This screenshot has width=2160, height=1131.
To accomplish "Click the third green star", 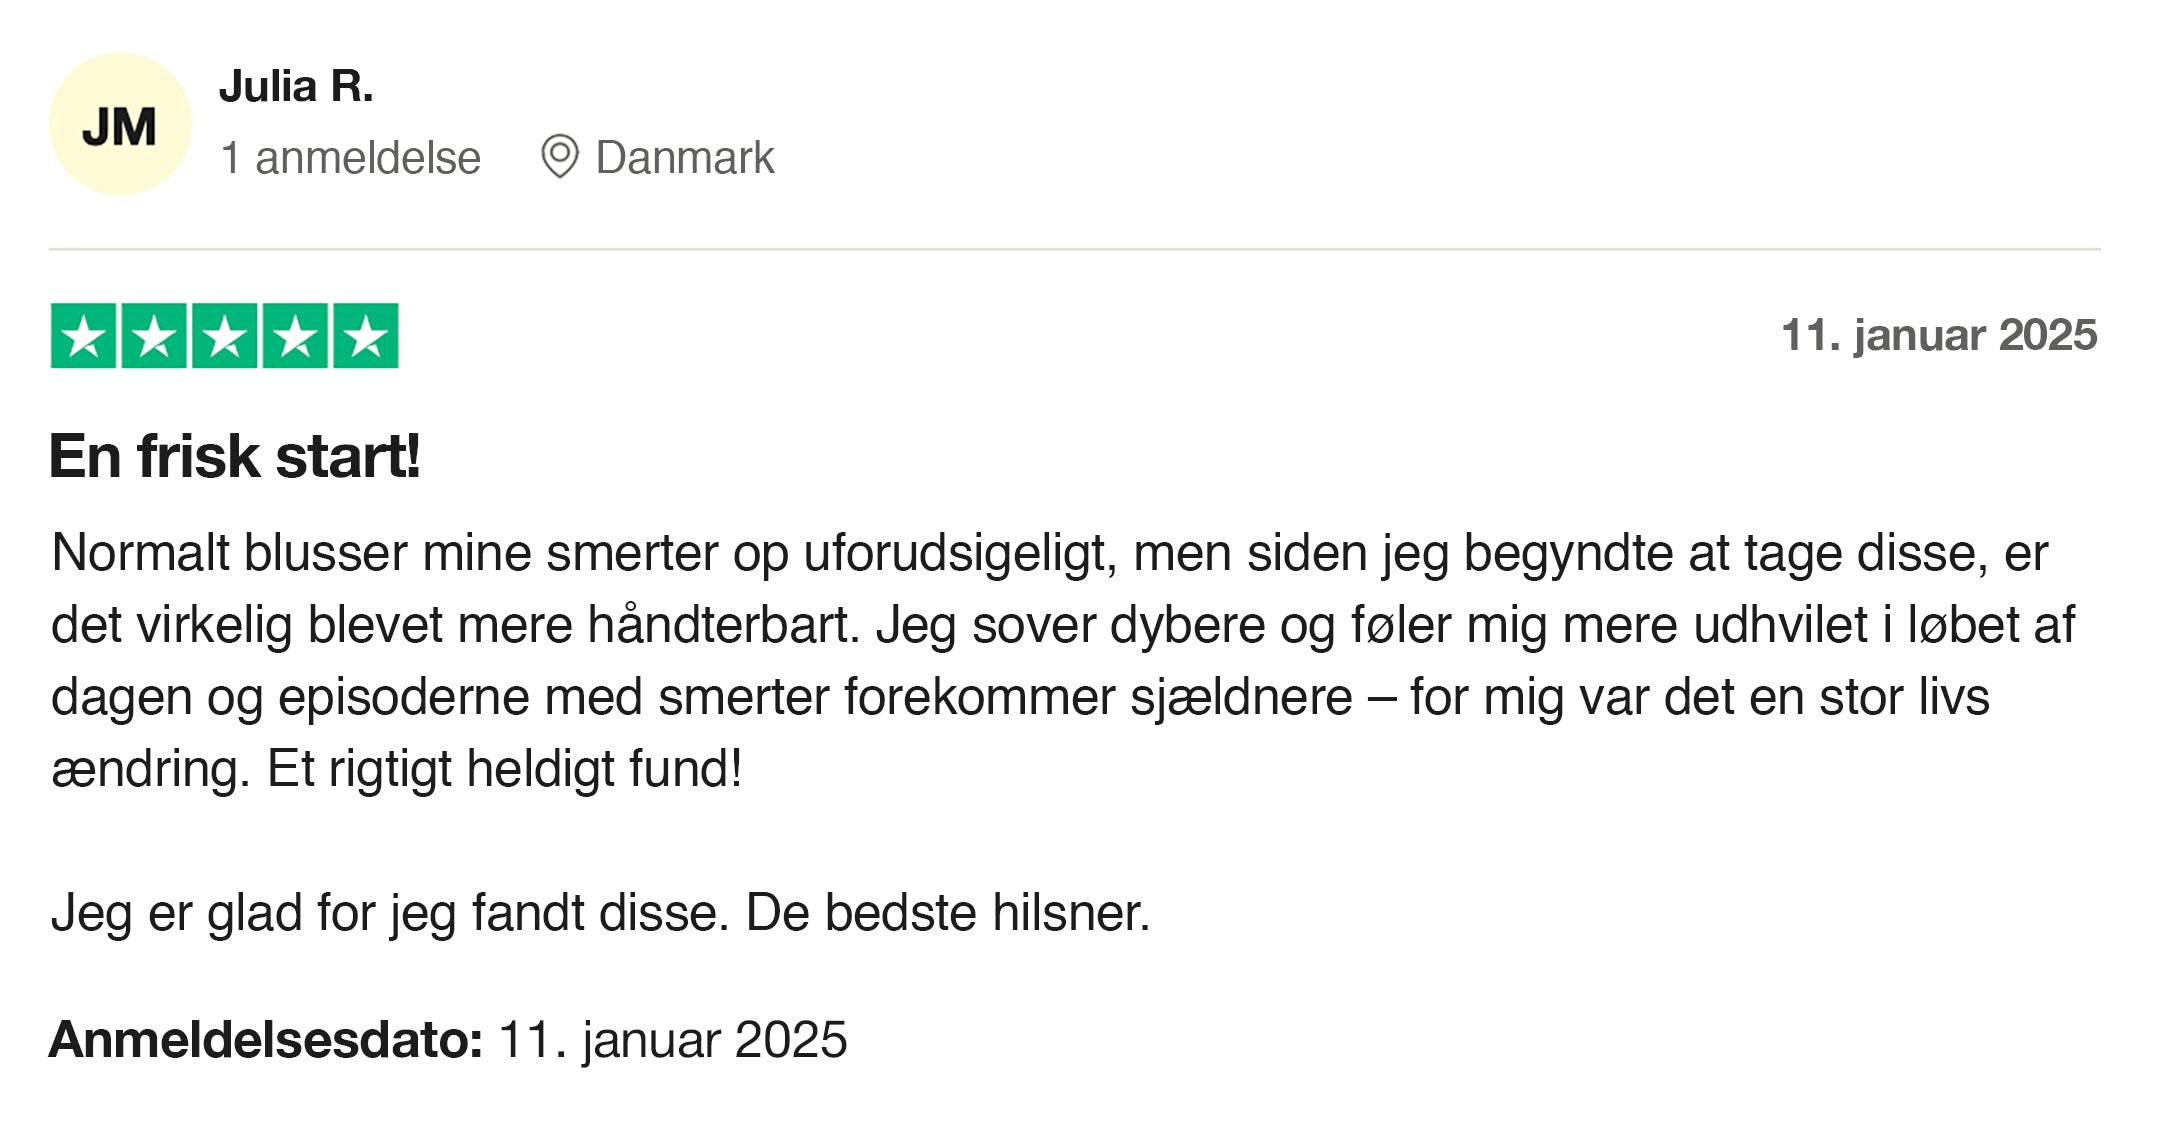I will [x=224, y=336].
